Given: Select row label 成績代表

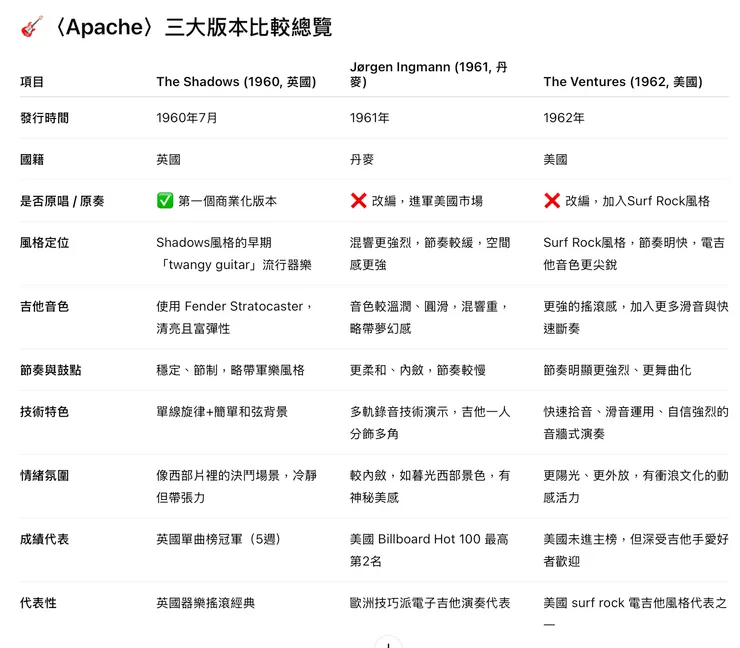Looking at the screenshot, I should pyautogui.click(x=44, y=539).
